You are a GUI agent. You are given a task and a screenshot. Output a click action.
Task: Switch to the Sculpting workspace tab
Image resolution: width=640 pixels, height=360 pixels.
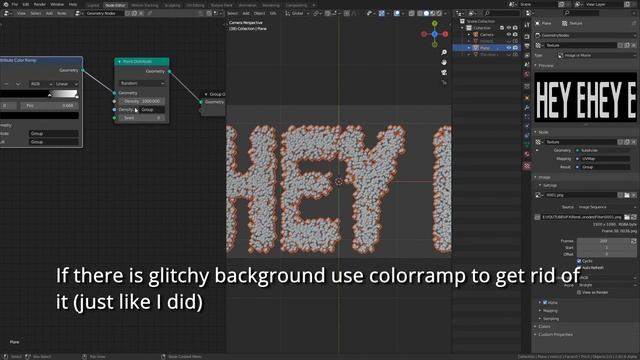pyautogui.click(x=172, y=5)
